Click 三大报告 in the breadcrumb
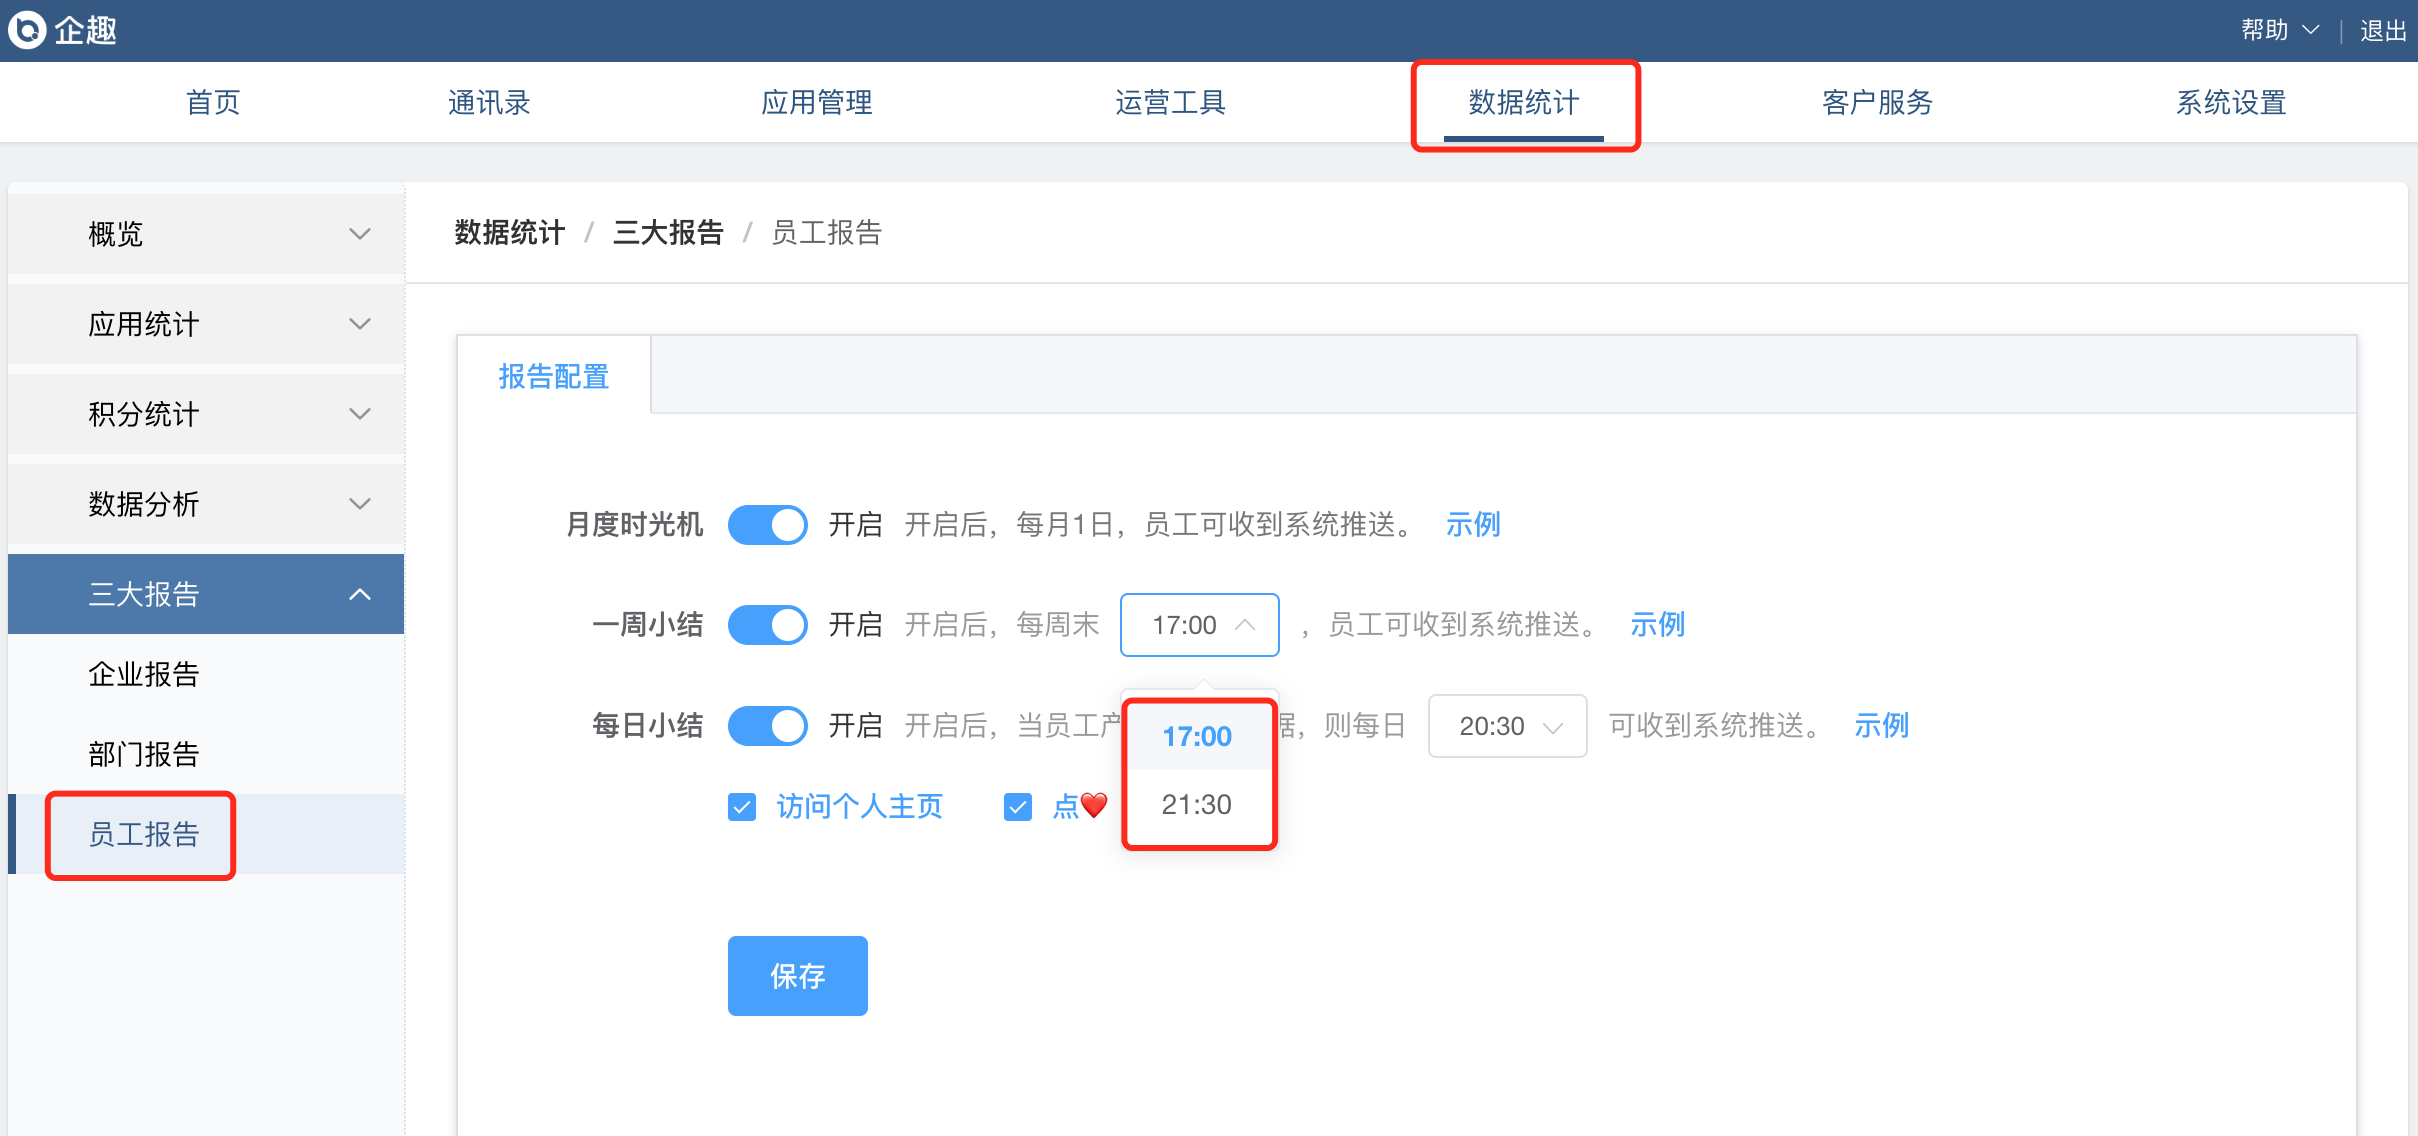This screenshot has width=2418, height=1136. pos(668,233)
